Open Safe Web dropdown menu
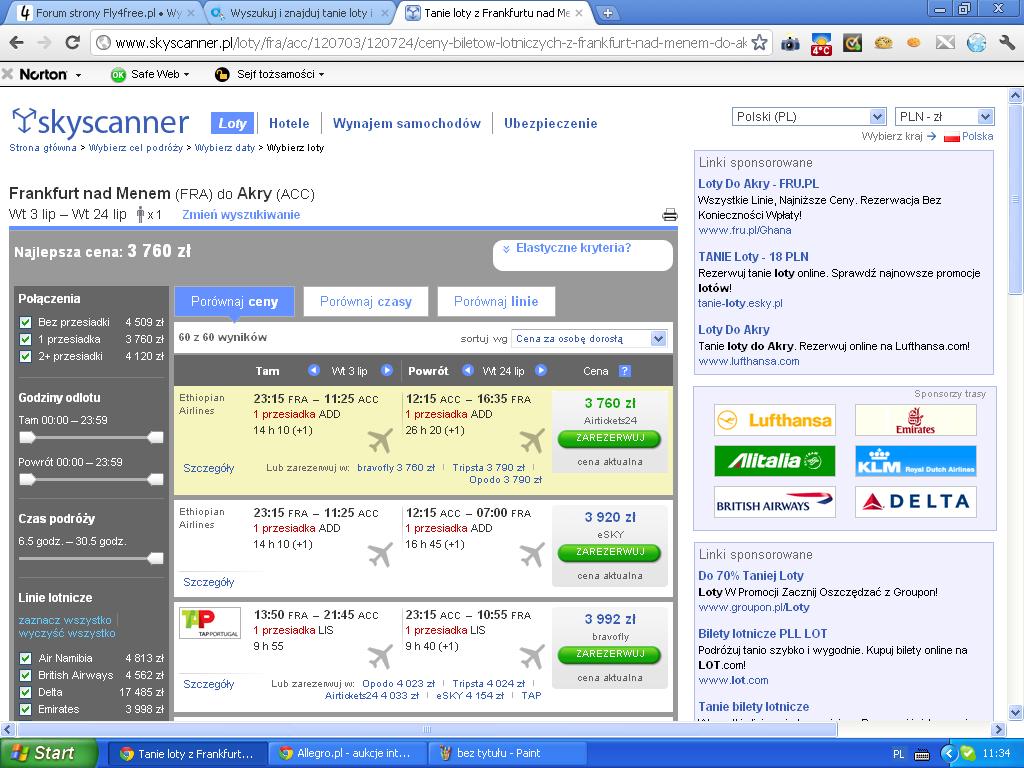The width and height of the screenshot is (1024, 768). (160, 74)
